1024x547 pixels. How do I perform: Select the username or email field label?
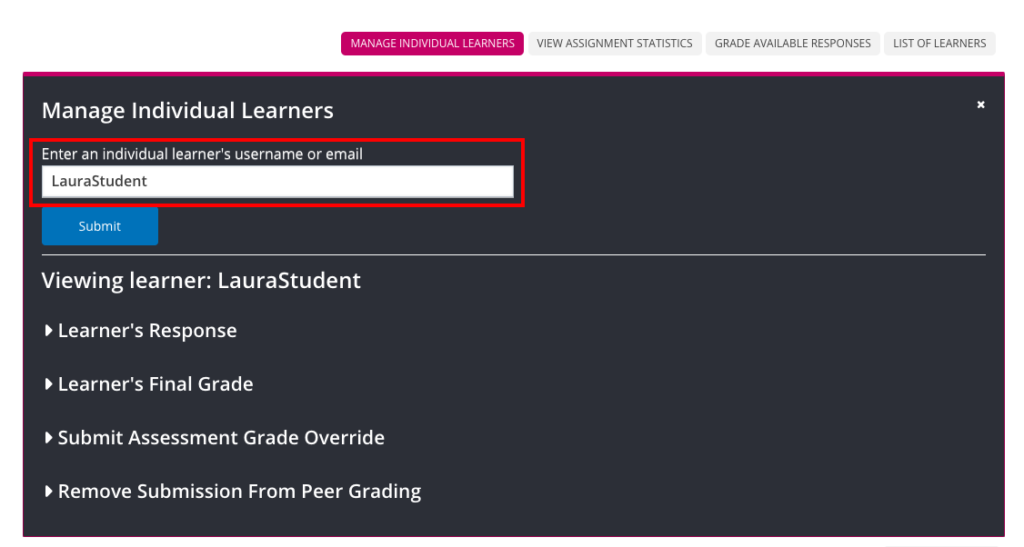coord(202,154)
